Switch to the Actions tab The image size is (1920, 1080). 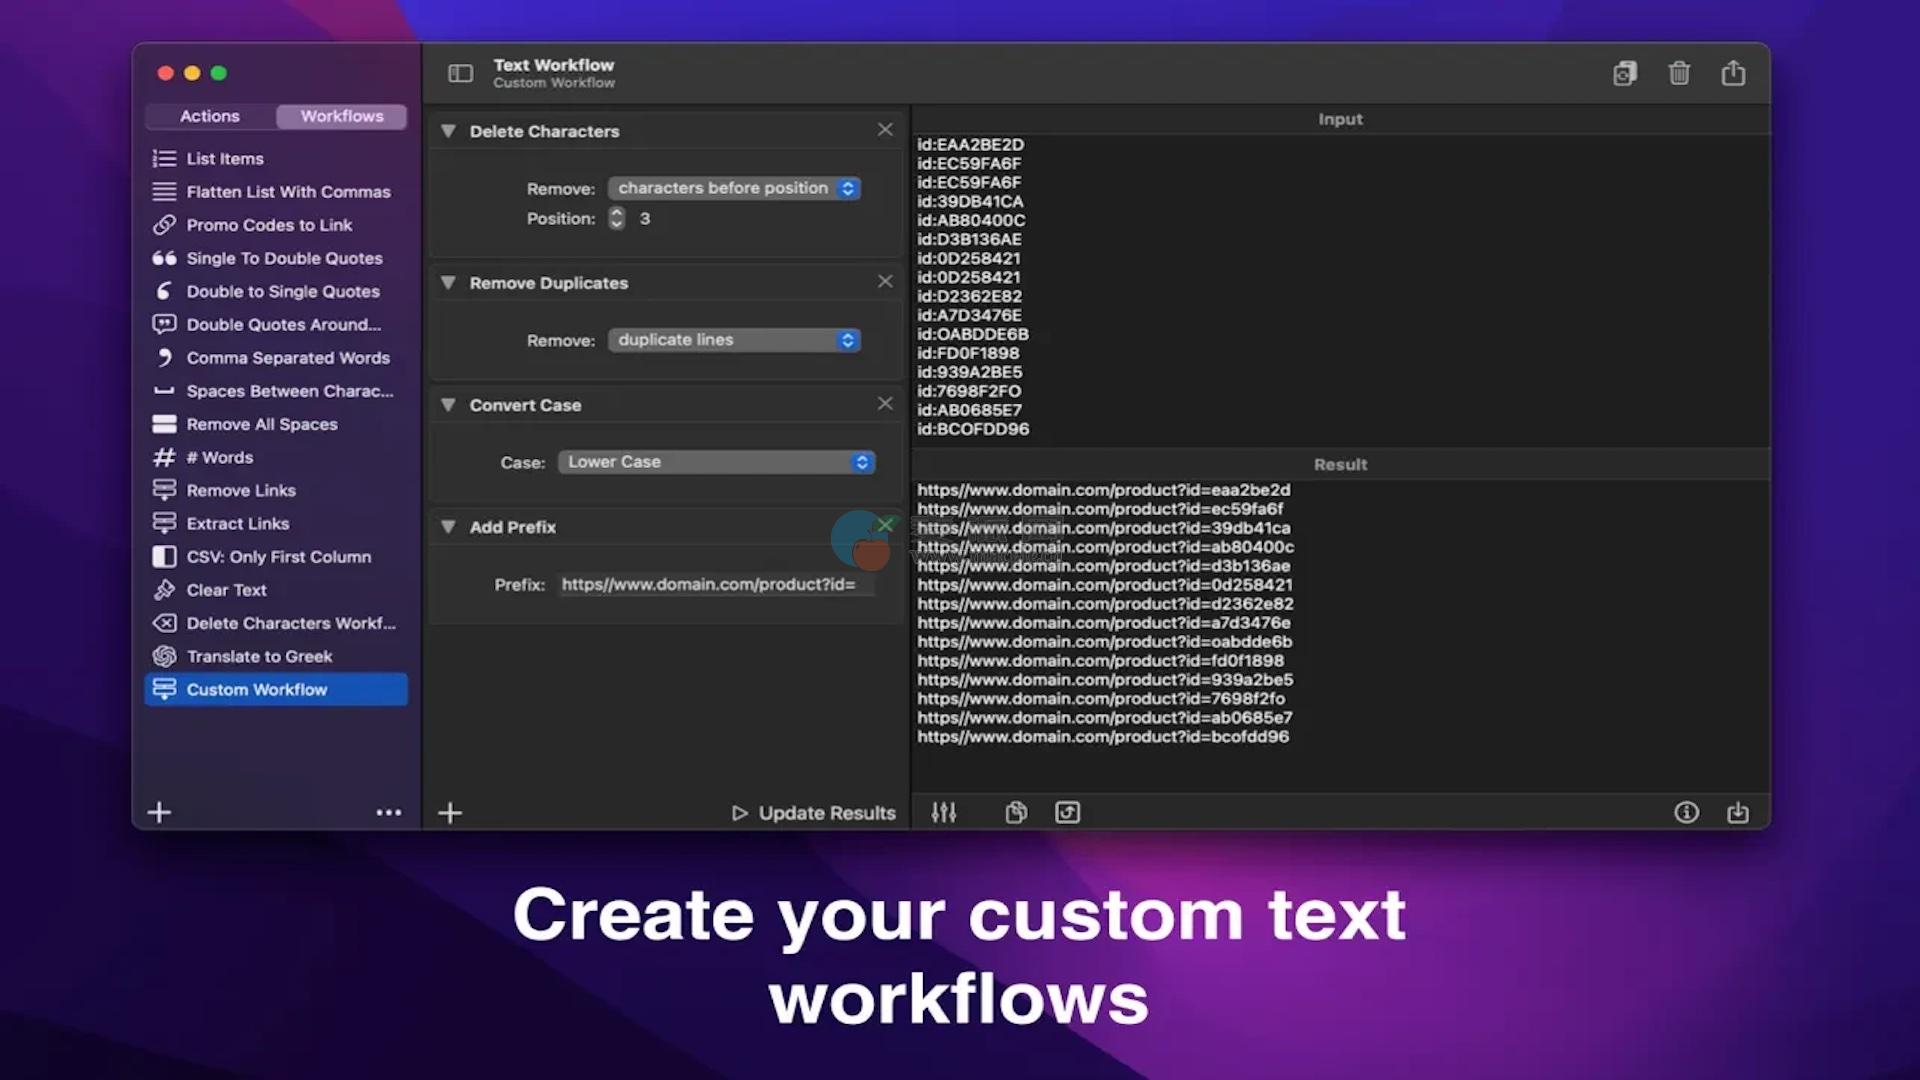click(x=210, y=116)
